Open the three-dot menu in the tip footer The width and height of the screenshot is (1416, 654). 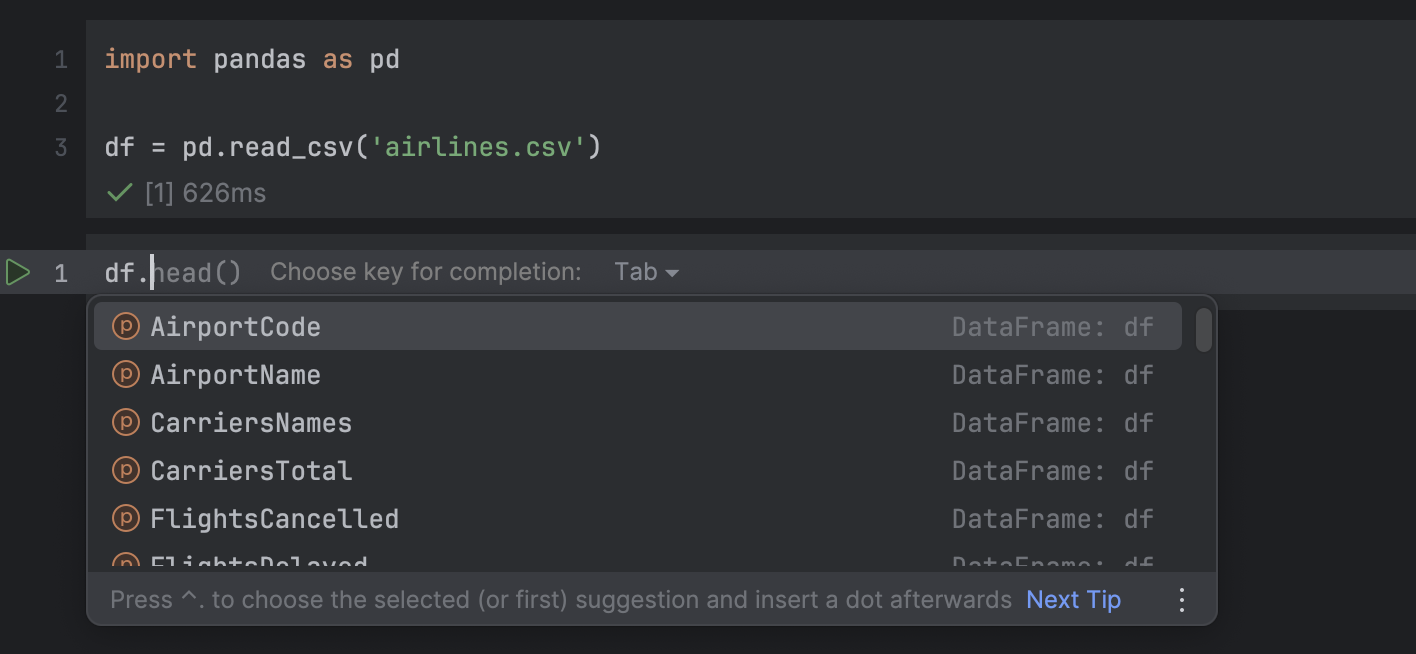pyautogui.click(x=1181, y=599)
